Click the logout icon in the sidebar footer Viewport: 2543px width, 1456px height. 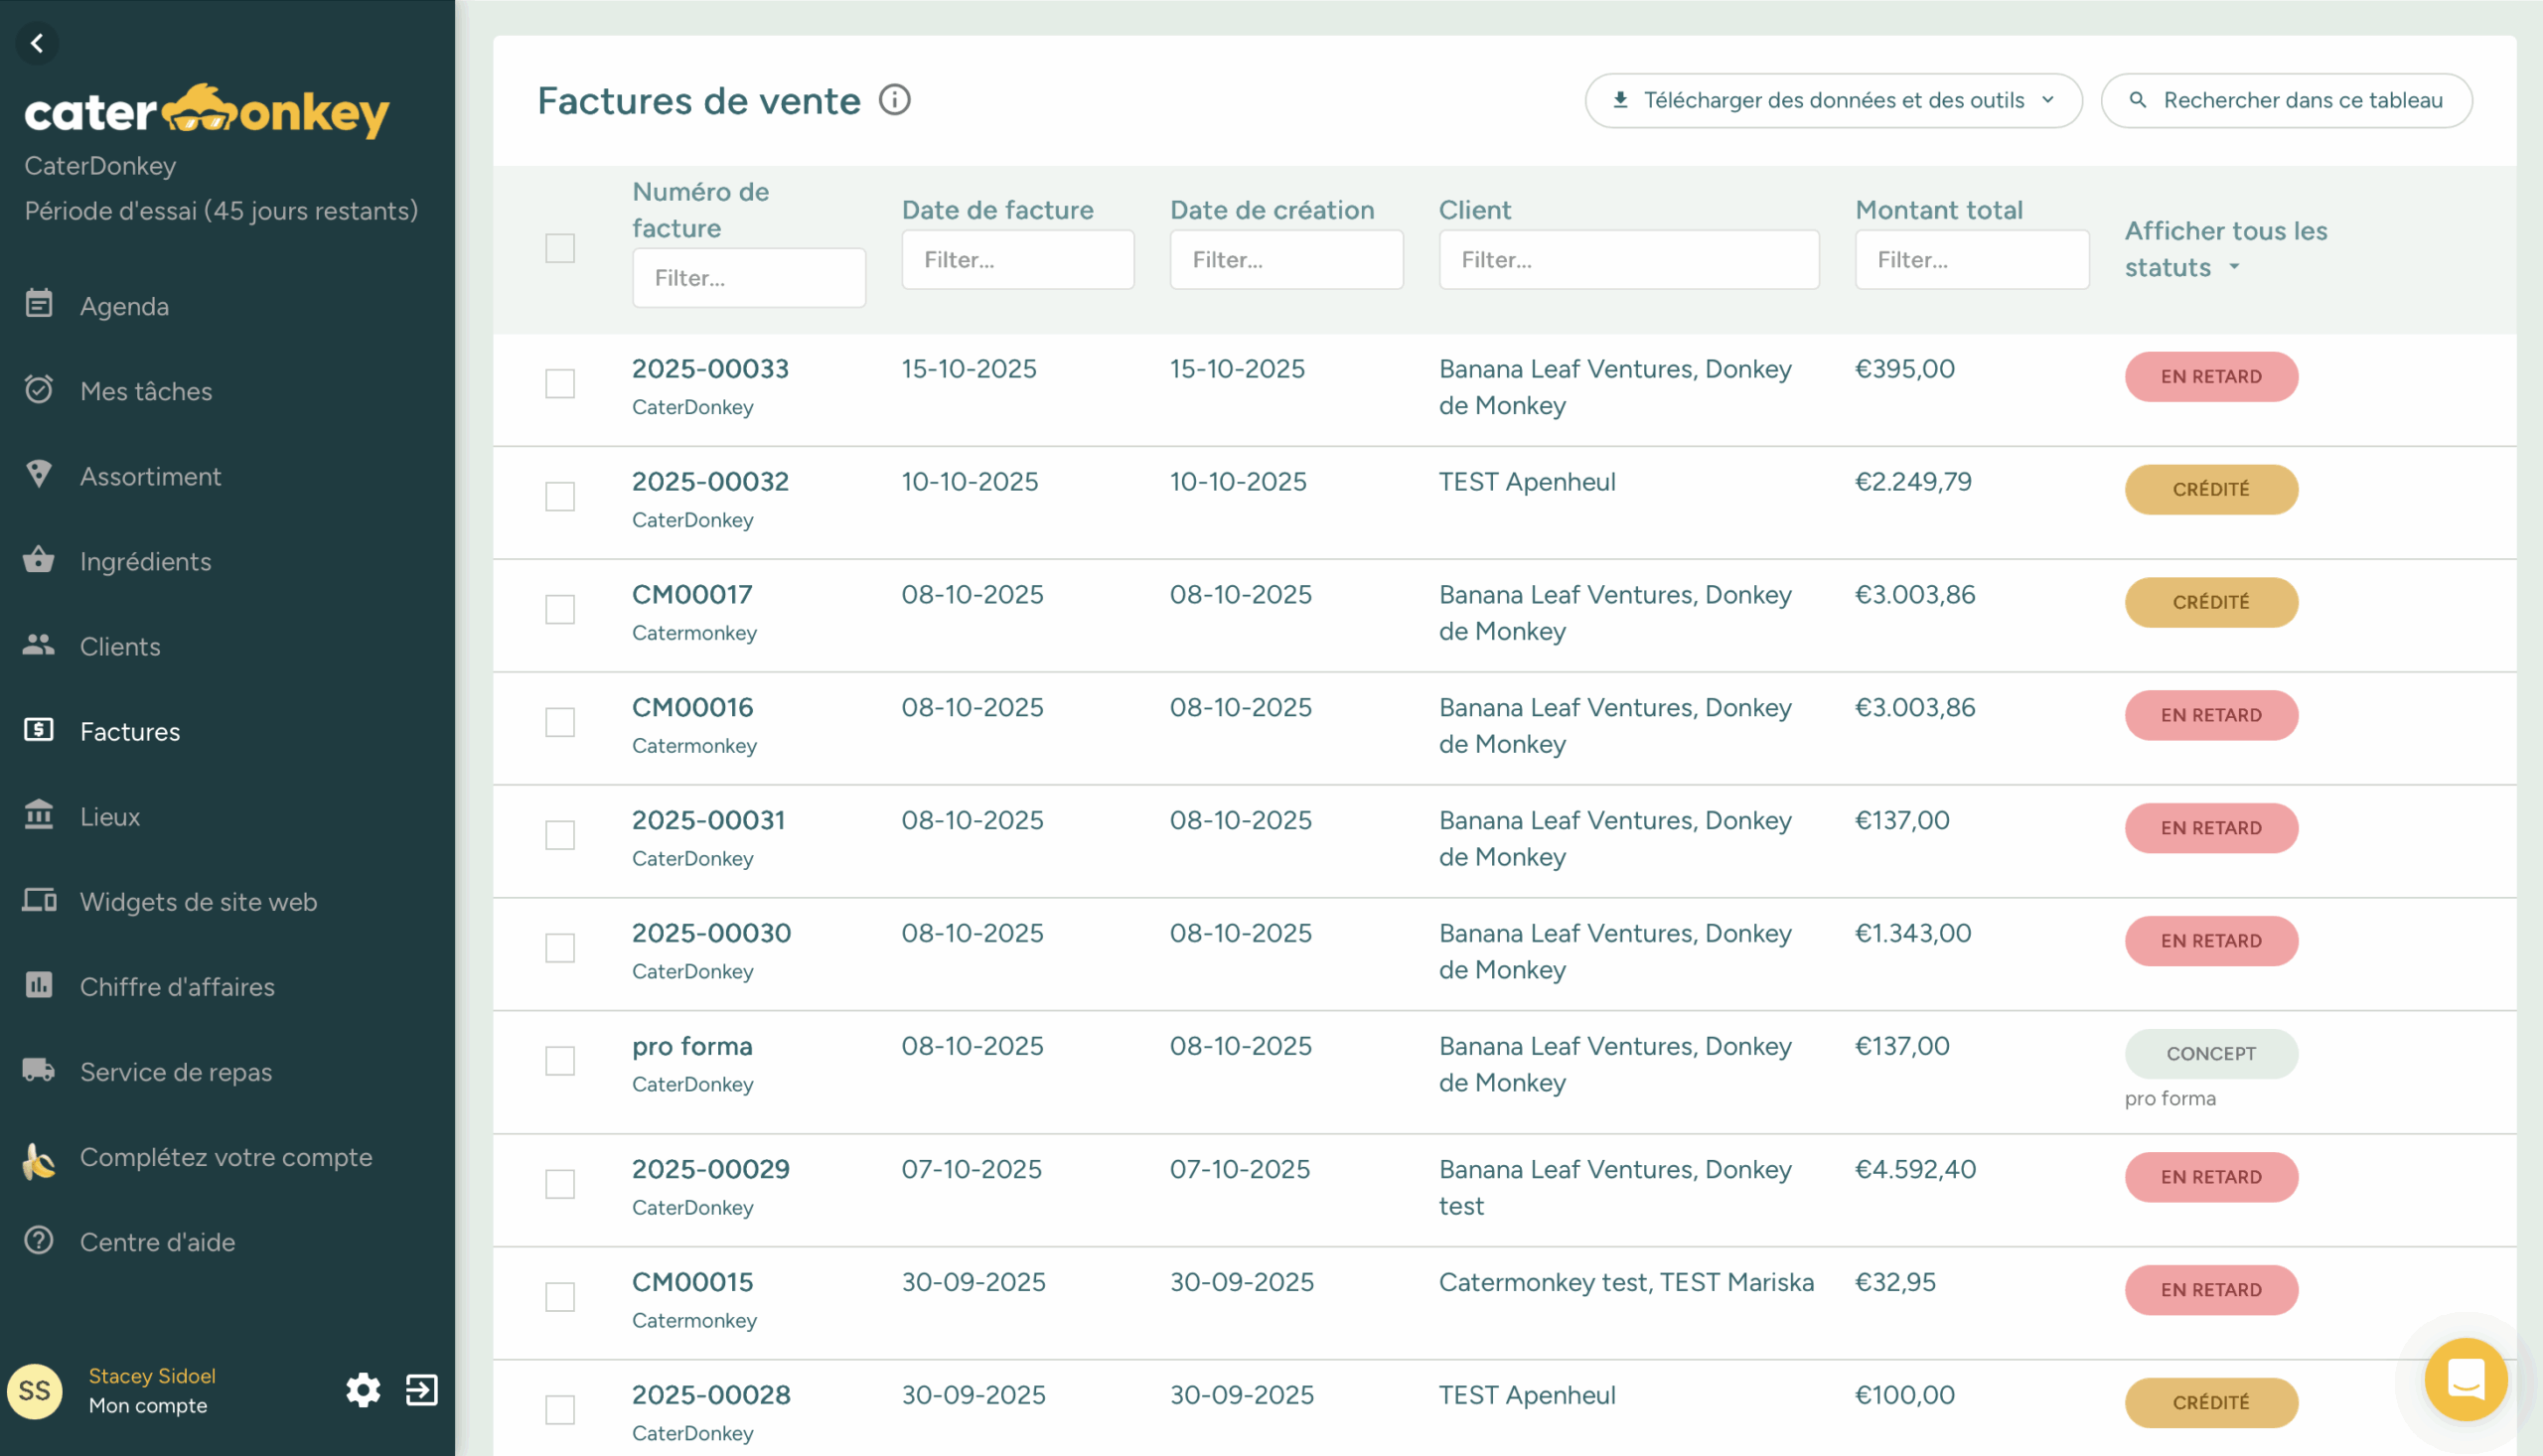click(421, 1390)
